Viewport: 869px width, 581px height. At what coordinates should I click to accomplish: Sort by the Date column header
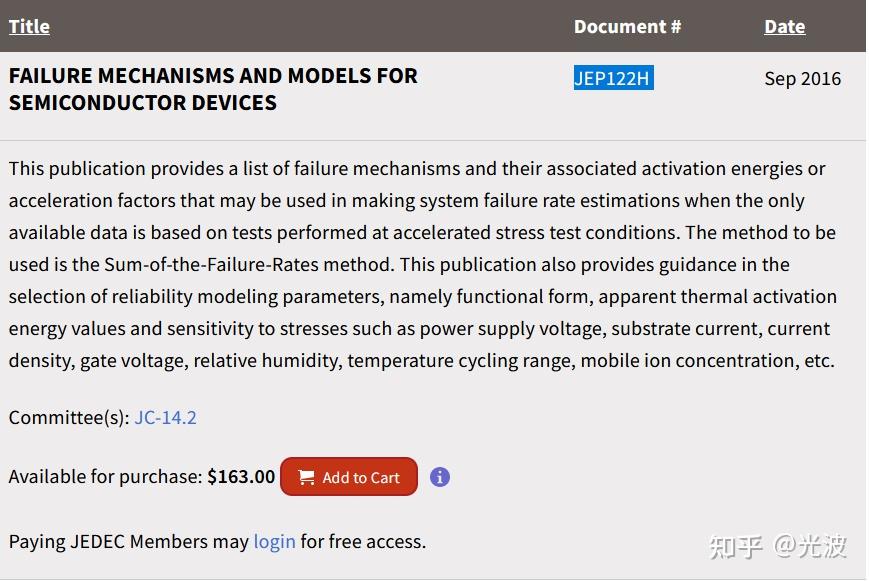coord(784,27)
